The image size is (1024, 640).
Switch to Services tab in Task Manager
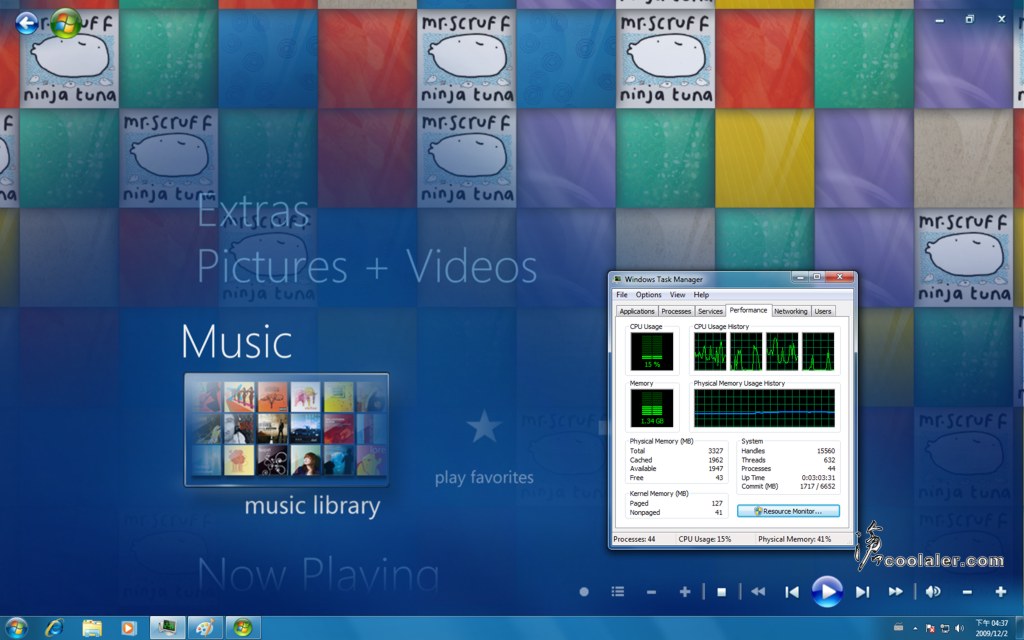pos(710,312)
